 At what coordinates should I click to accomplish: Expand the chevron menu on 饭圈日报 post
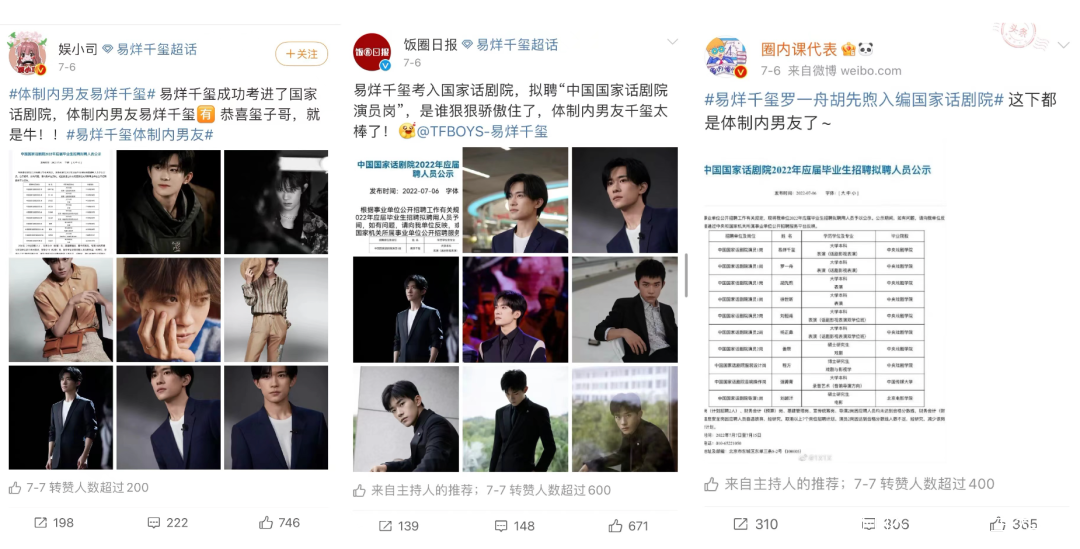[672, 42]
